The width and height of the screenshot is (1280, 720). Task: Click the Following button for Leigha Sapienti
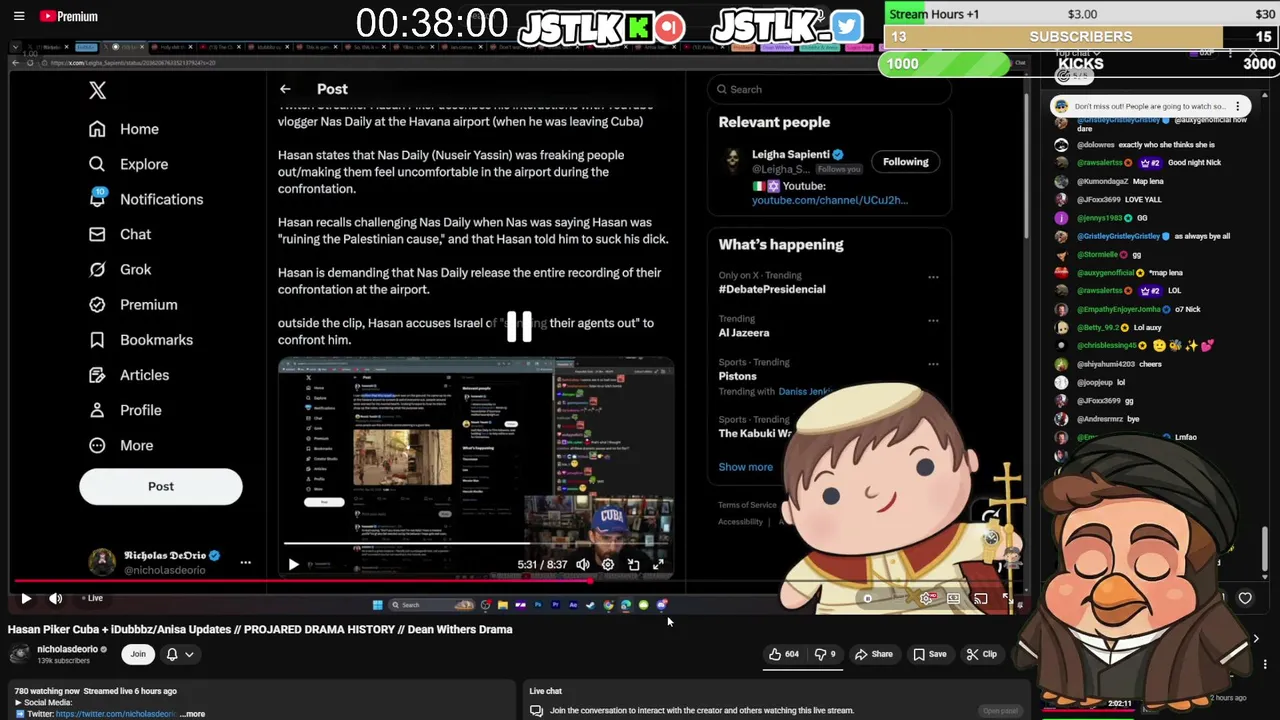pyautogui.click(x=905, y=162)
